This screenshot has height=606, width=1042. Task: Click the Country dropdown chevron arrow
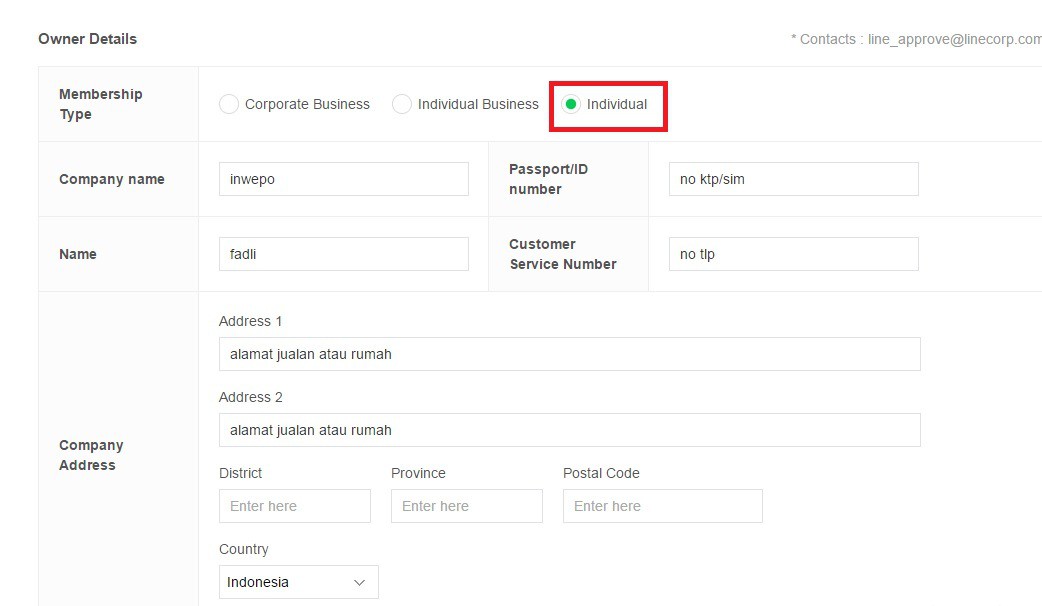pos(360,582)
